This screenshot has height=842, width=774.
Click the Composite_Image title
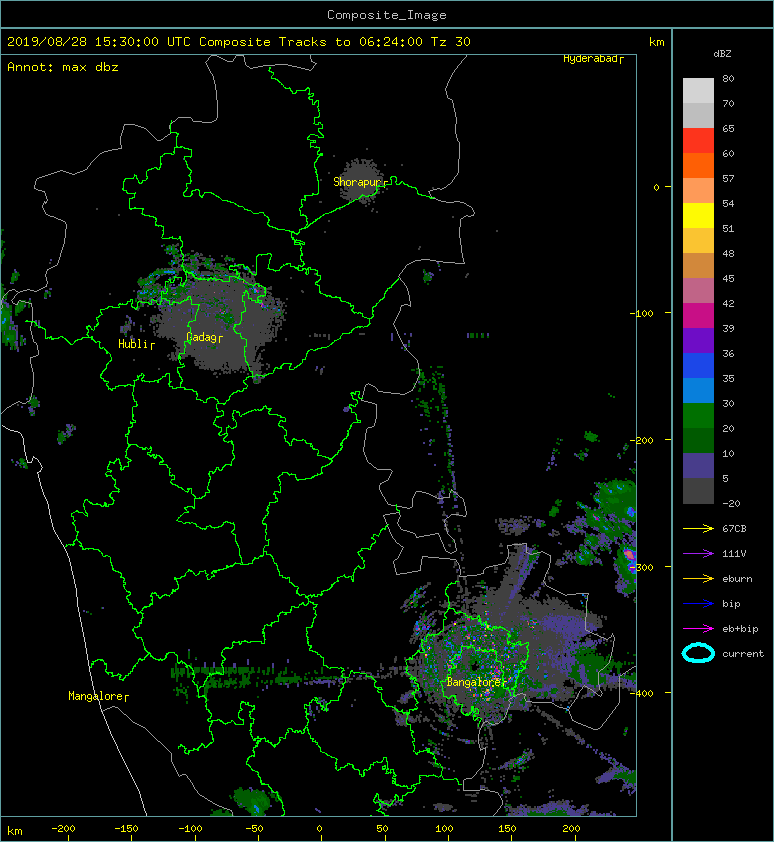coord(387,15)
